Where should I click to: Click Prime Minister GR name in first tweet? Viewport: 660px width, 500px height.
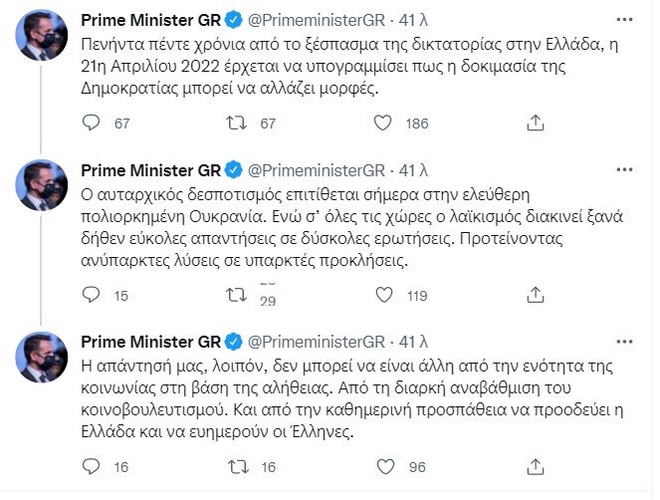click(148, 18)
